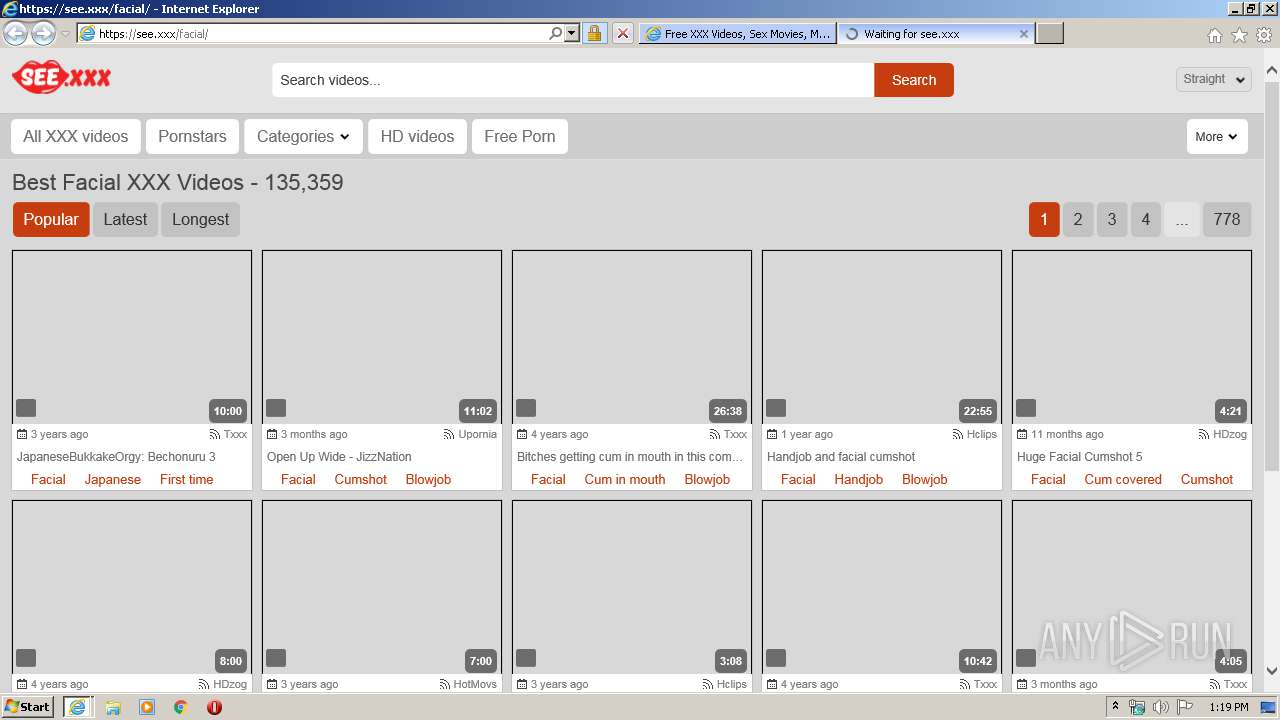Expand the Categories dropdown
The image size is (1280, 720).
pos(303,136)
